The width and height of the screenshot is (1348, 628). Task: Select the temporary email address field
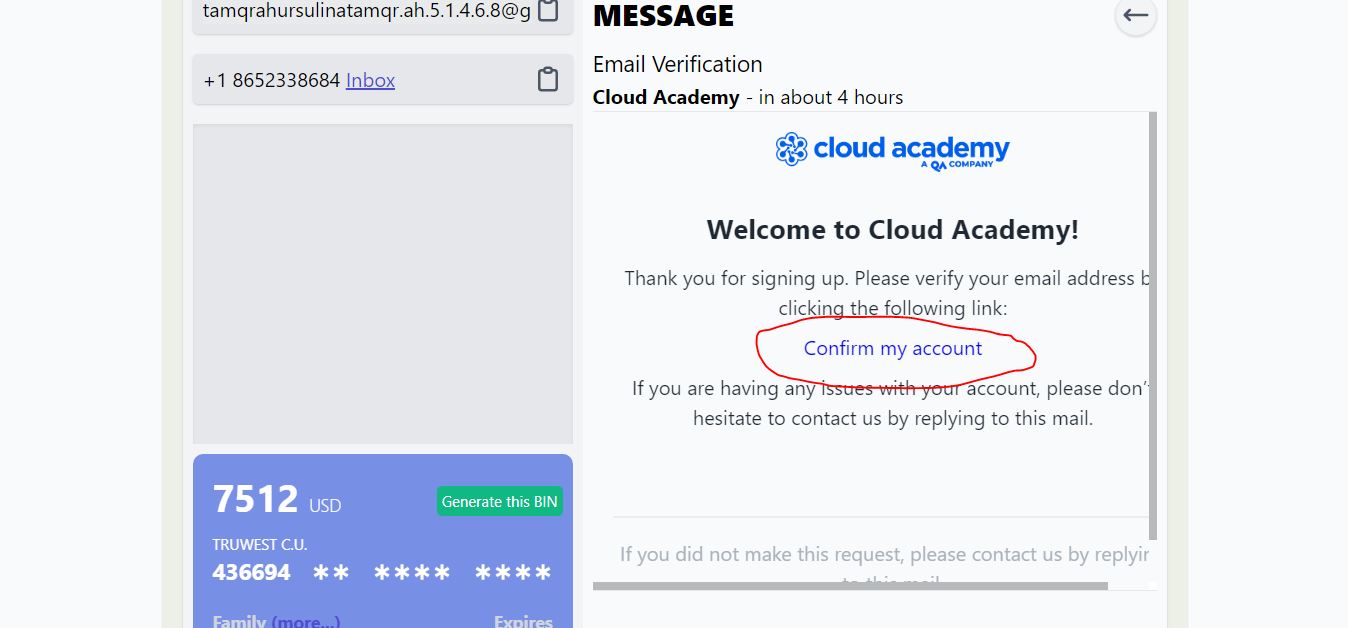coord(383,14)
